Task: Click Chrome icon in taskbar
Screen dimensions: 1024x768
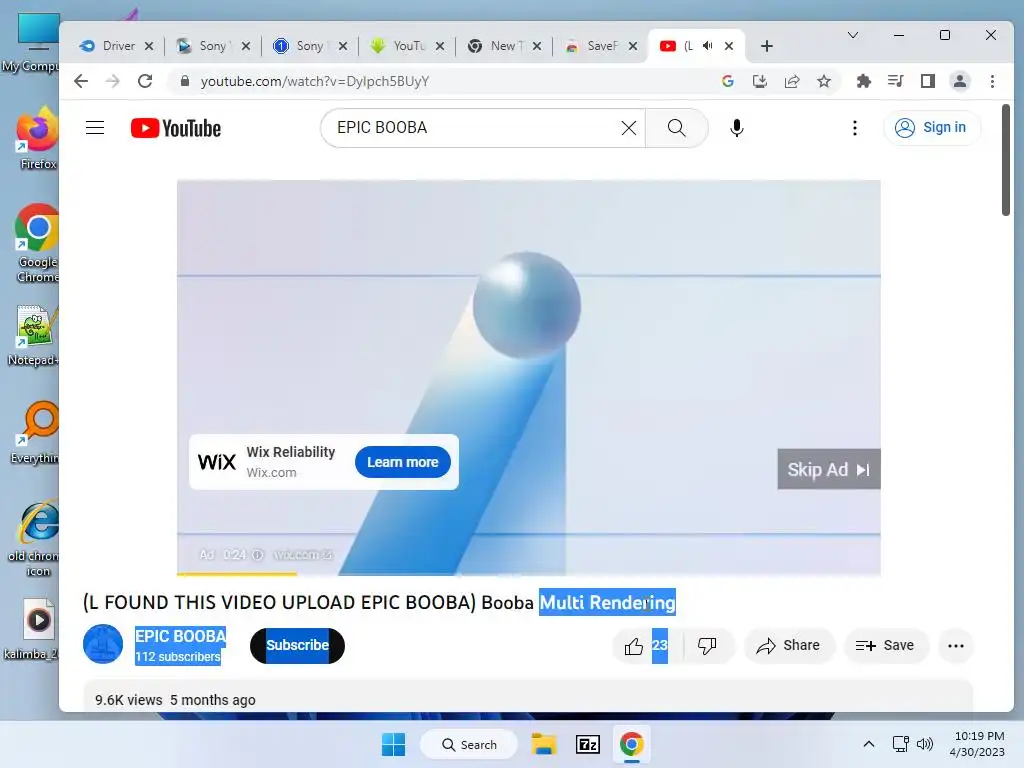Action: [632, 744]
